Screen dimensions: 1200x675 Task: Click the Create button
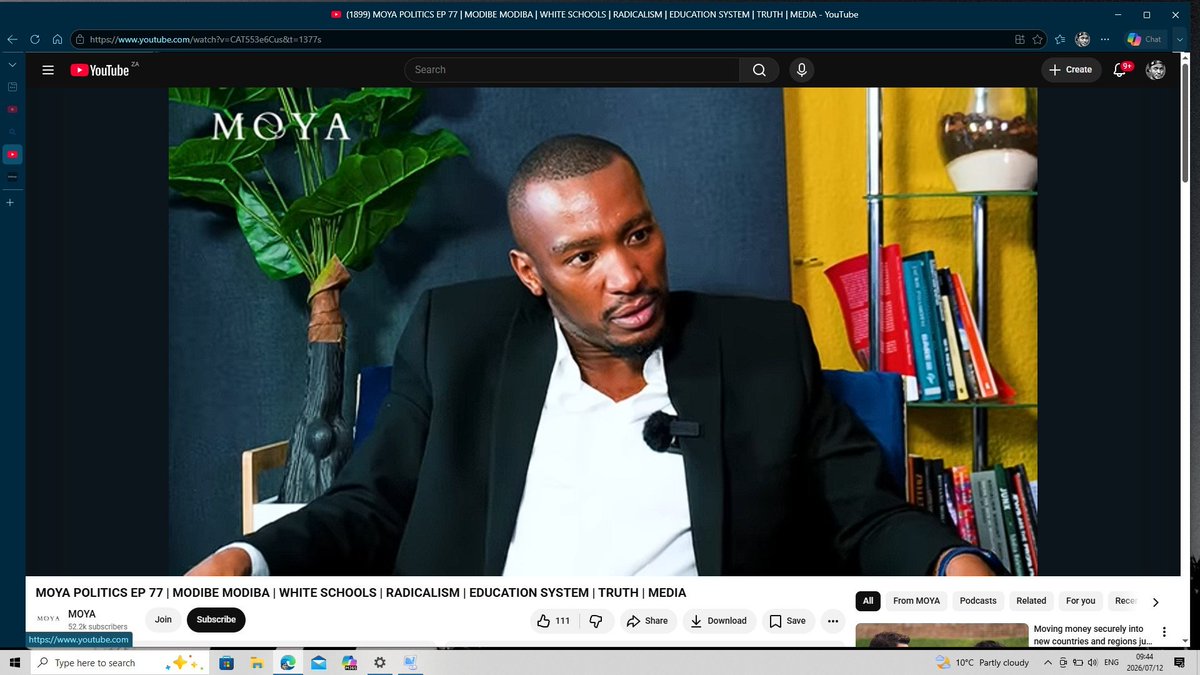click(x=1070, y=70)
